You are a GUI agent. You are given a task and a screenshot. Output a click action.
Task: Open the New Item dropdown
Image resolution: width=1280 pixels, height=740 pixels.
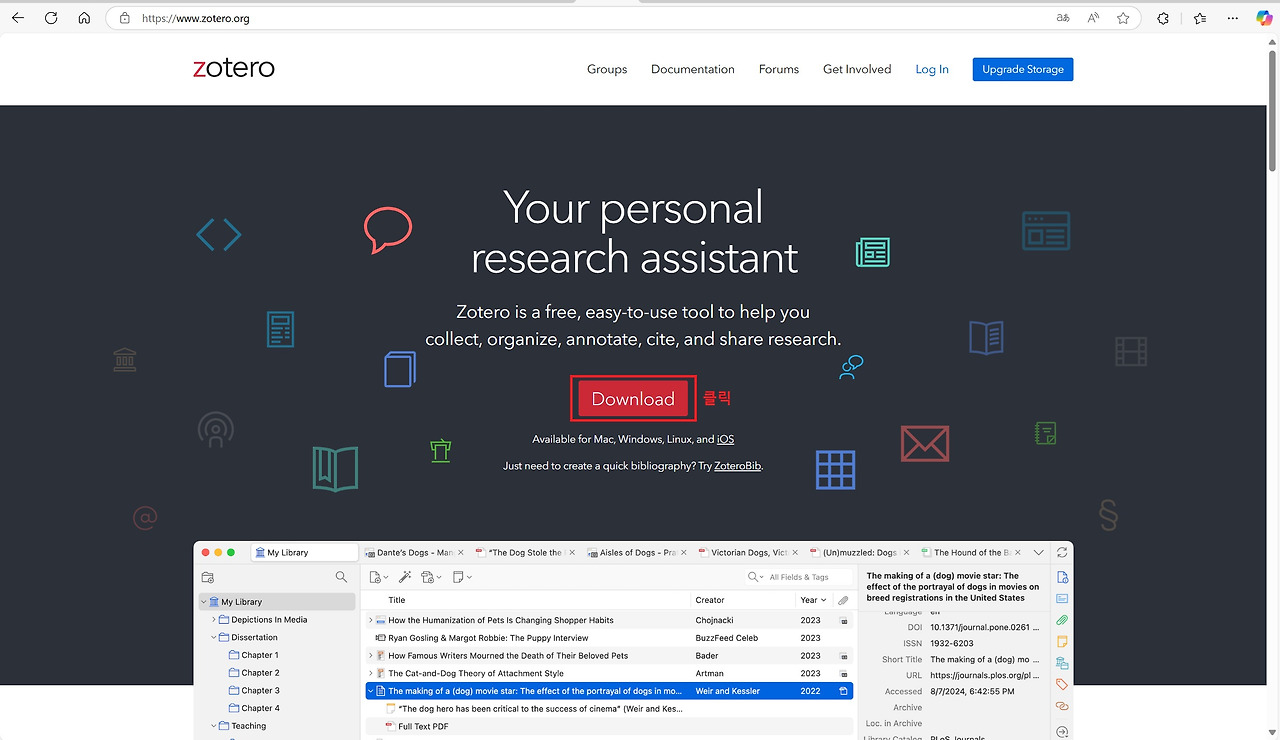click(x=379, y=577)
